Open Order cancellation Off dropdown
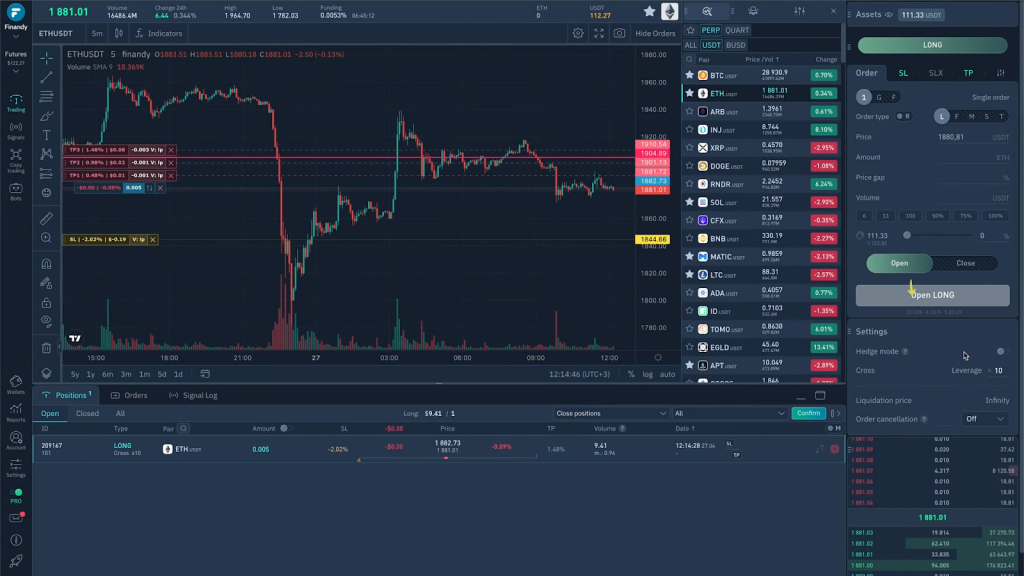The image size is (1024, 576). point(984,419)
